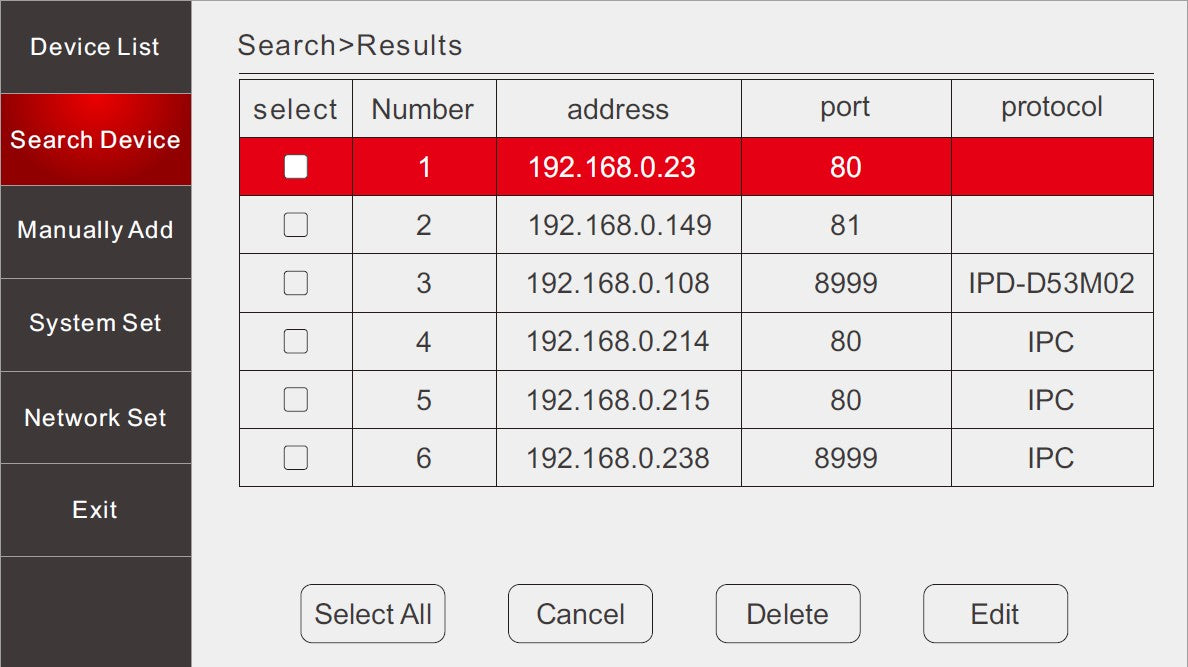The height and width of the screenshot is (667, 1188).
Task: Click Exit in the sidebar
Action: tap(95, 510)
